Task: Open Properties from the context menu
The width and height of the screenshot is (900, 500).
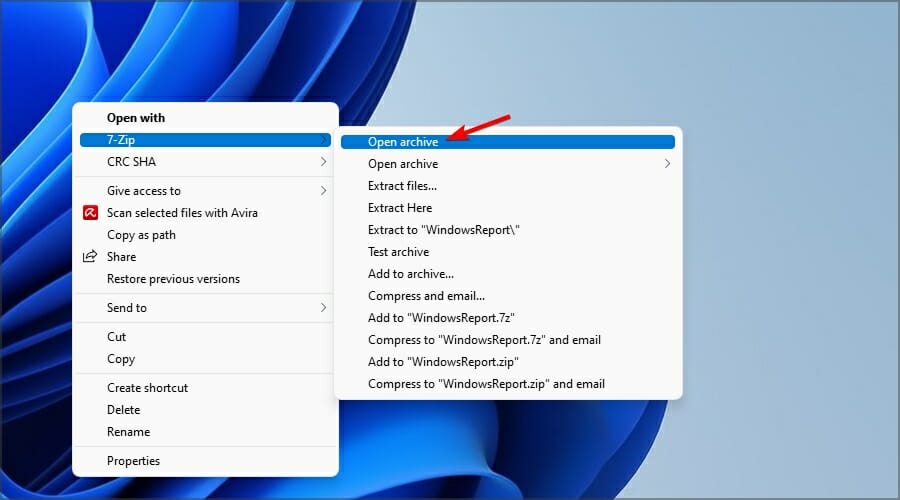Action: click(205, 461)
